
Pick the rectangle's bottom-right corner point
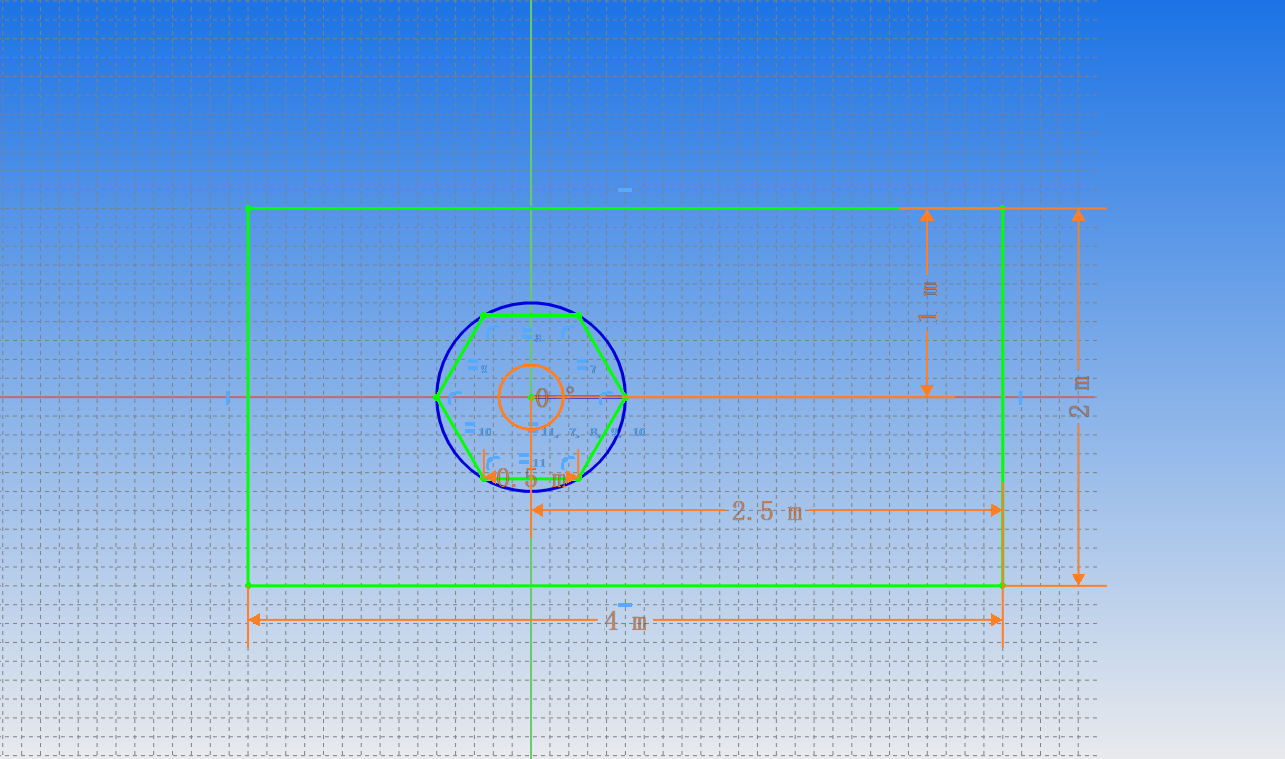[1003, 585]
